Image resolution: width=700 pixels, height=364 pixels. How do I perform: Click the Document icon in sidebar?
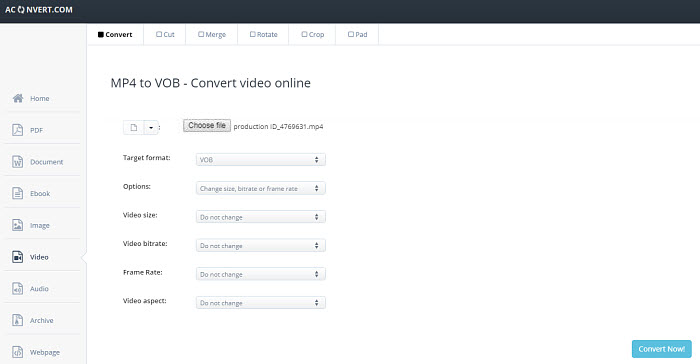coord(17,162)
